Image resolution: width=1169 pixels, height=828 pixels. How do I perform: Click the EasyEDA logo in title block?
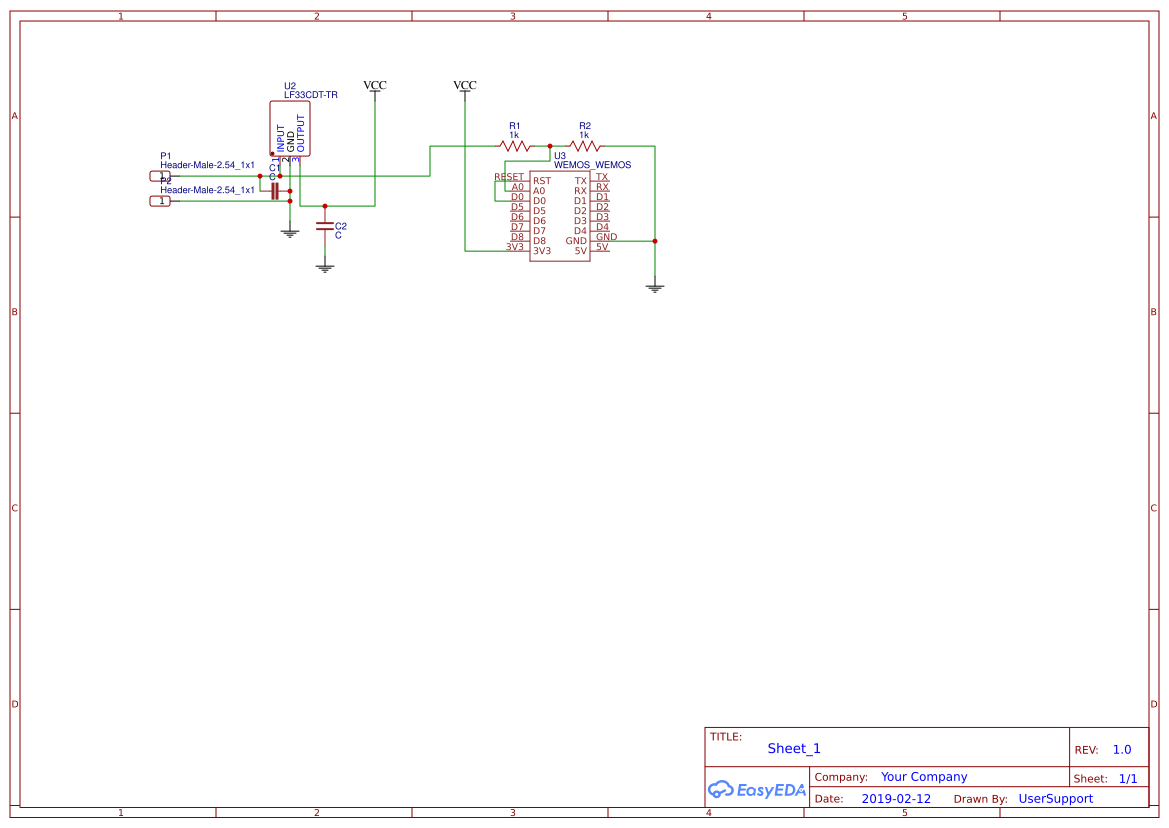click(x=756, y=789)
